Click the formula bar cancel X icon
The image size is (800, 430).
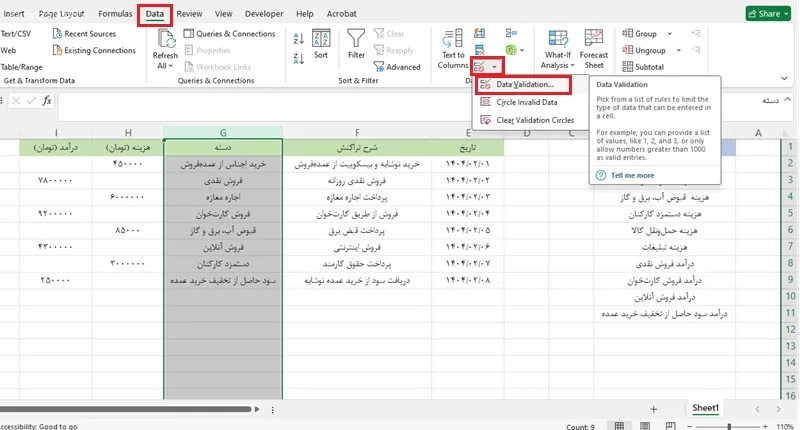pyautogui.click(x=16, y=100)
